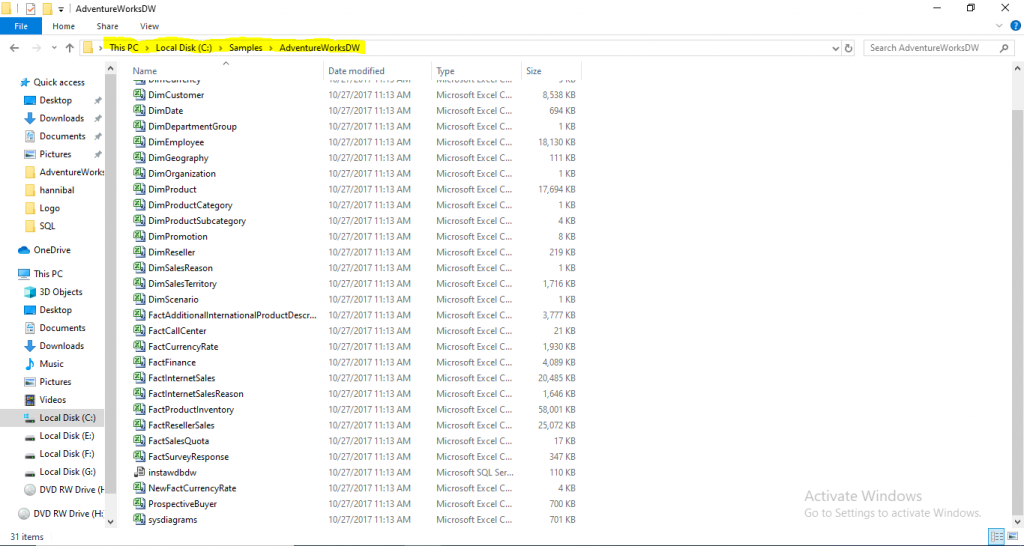Click the navigation pane scroll down arrow
1024x546 pixels.
pyautogui.click(x=110, y=522)
